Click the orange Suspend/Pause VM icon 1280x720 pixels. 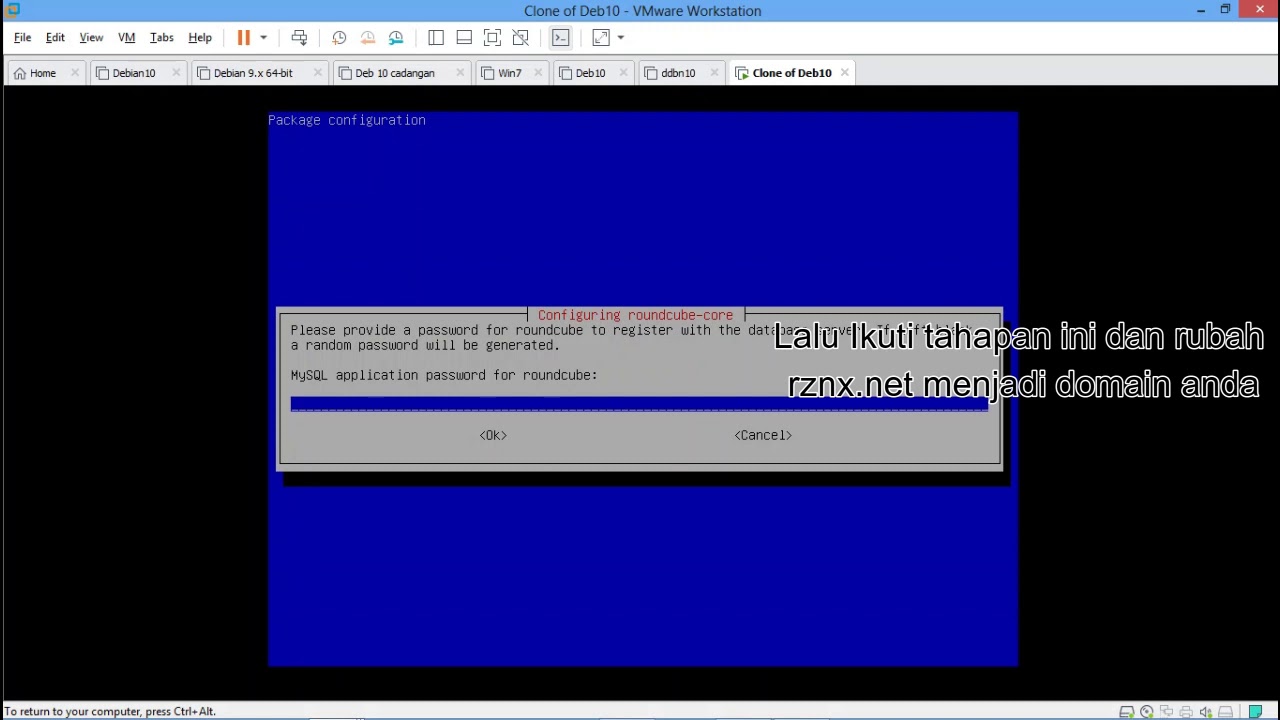243,37
